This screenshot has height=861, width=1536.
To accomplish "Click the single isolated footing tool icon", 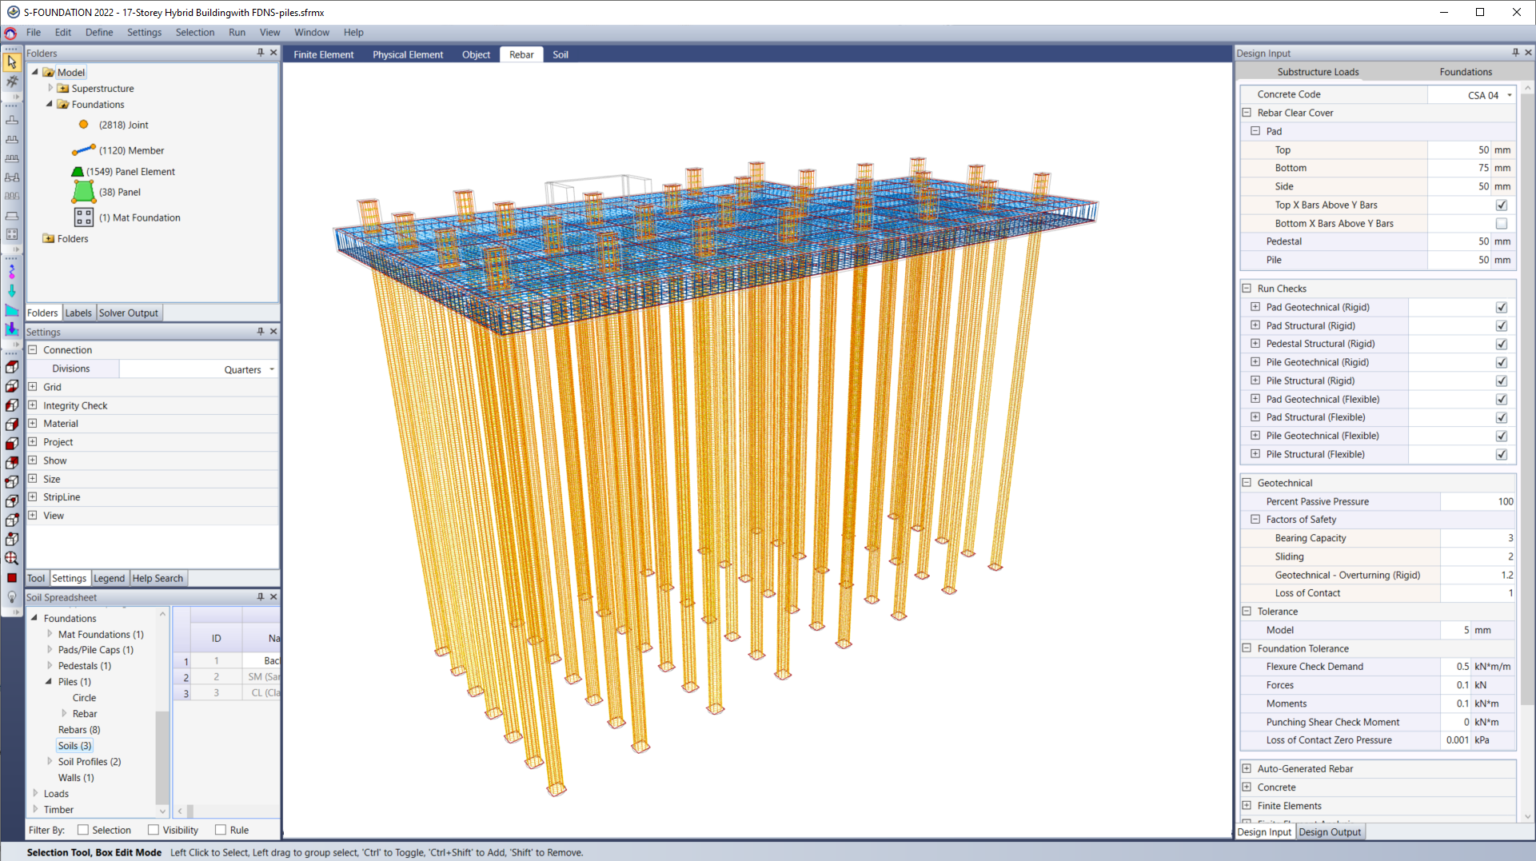I will 12,120.
